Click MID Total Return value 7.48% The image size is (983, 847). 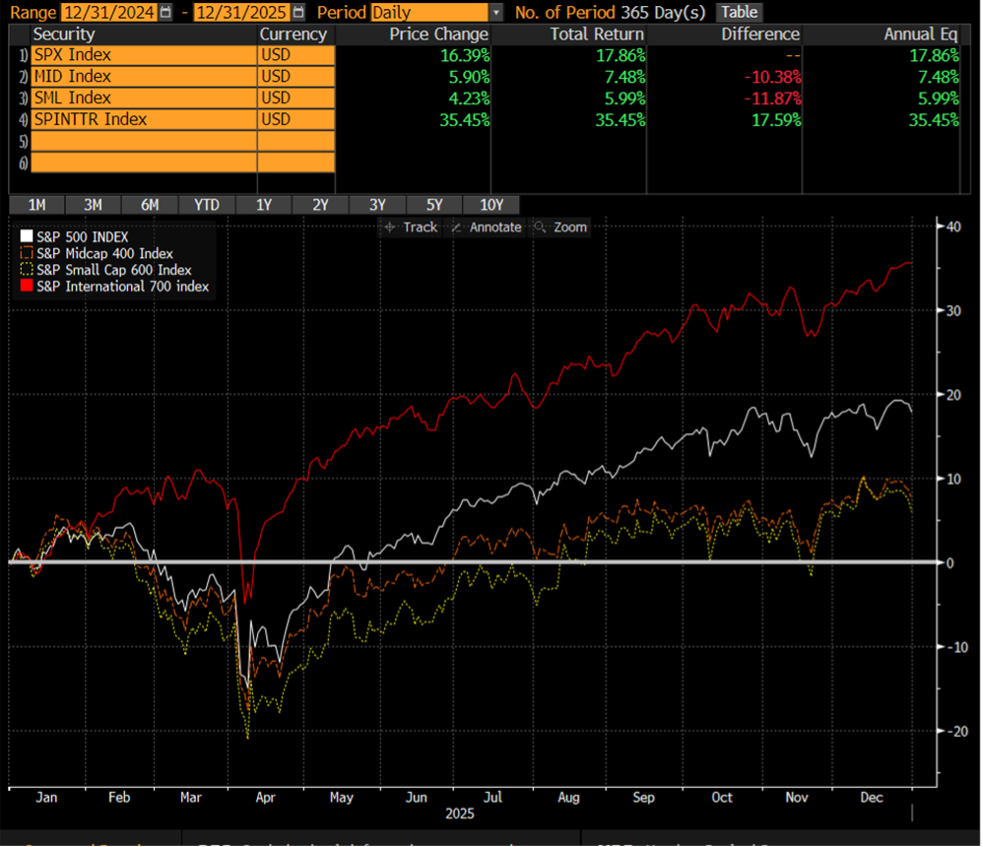[x=625, y=77]
